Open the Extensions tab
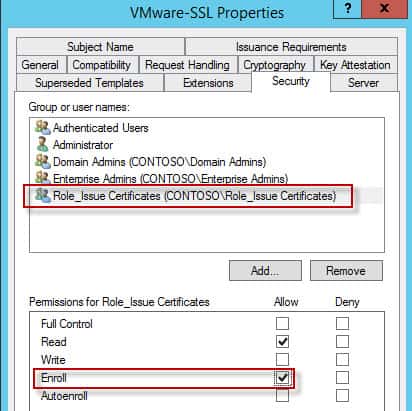Screen dimensions: 412x411 click(x=208, y=83)
